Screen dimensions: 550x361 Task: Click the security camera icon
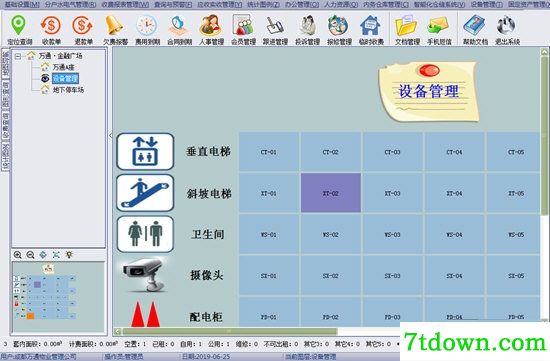point(144,275)
